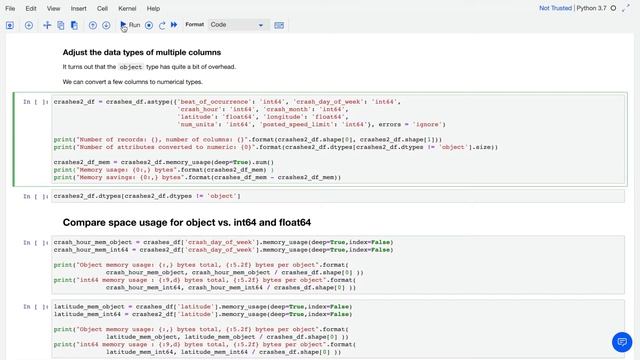Open the View menu

(x=53, y=9)
